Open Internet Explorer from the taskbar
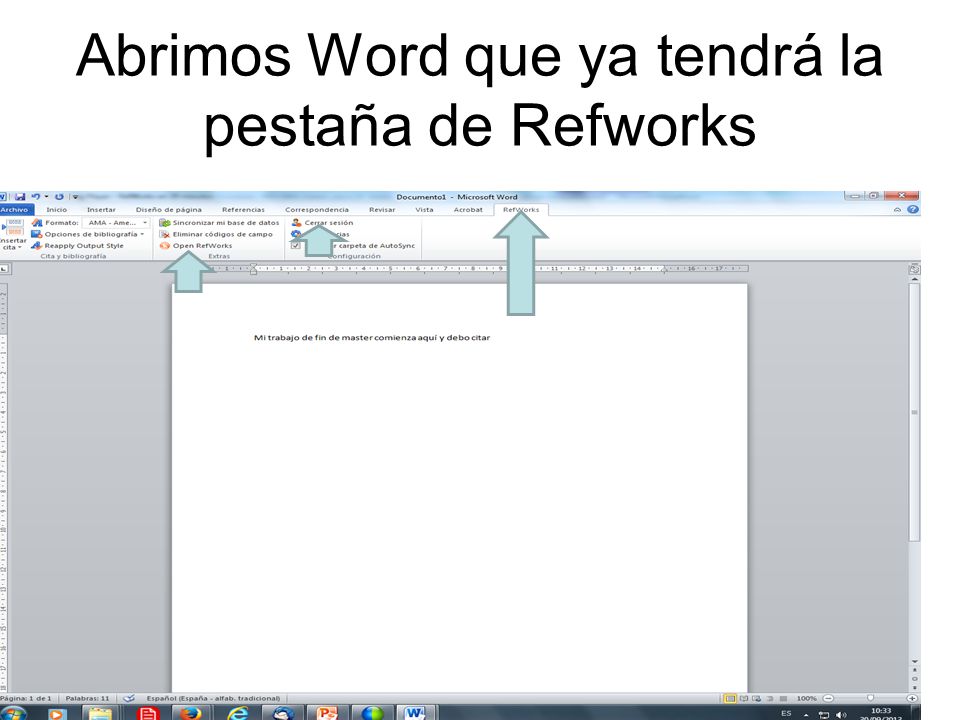Image resolution: width=960 pixels, height=720 pixels. point(238,714)
